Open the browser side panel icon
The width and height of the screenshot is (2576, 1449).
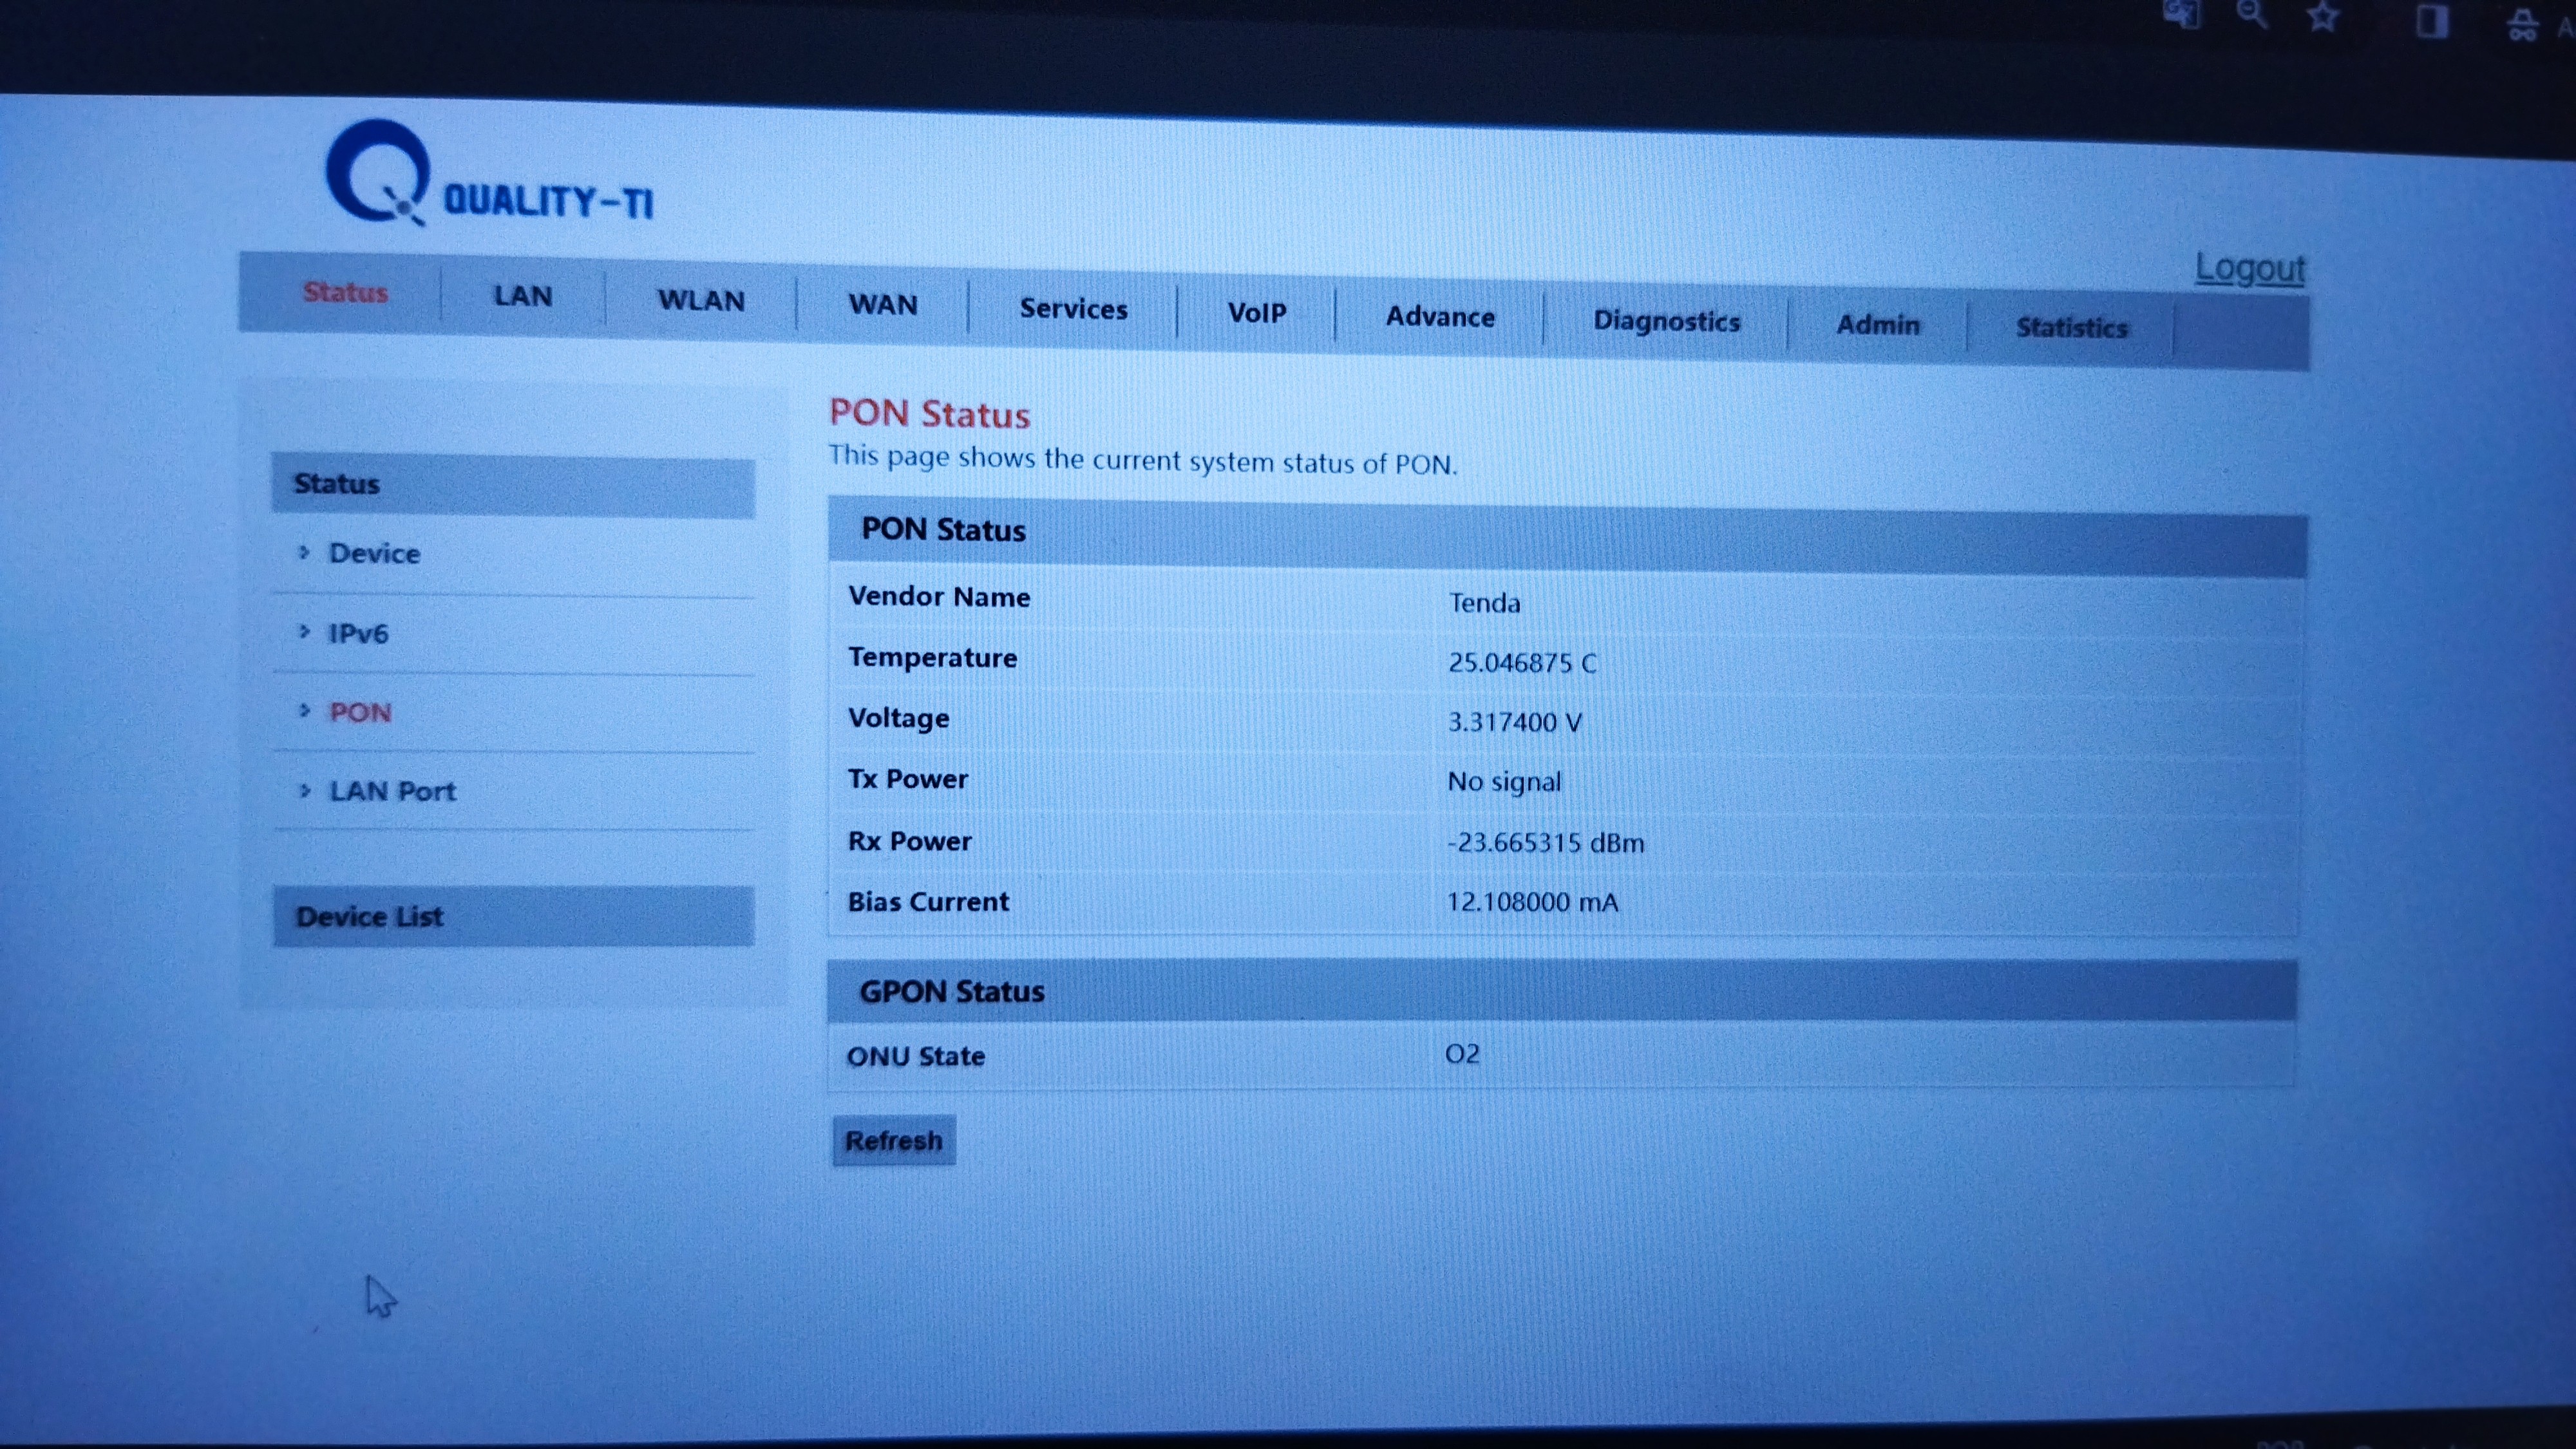(x=2432, y=20)
